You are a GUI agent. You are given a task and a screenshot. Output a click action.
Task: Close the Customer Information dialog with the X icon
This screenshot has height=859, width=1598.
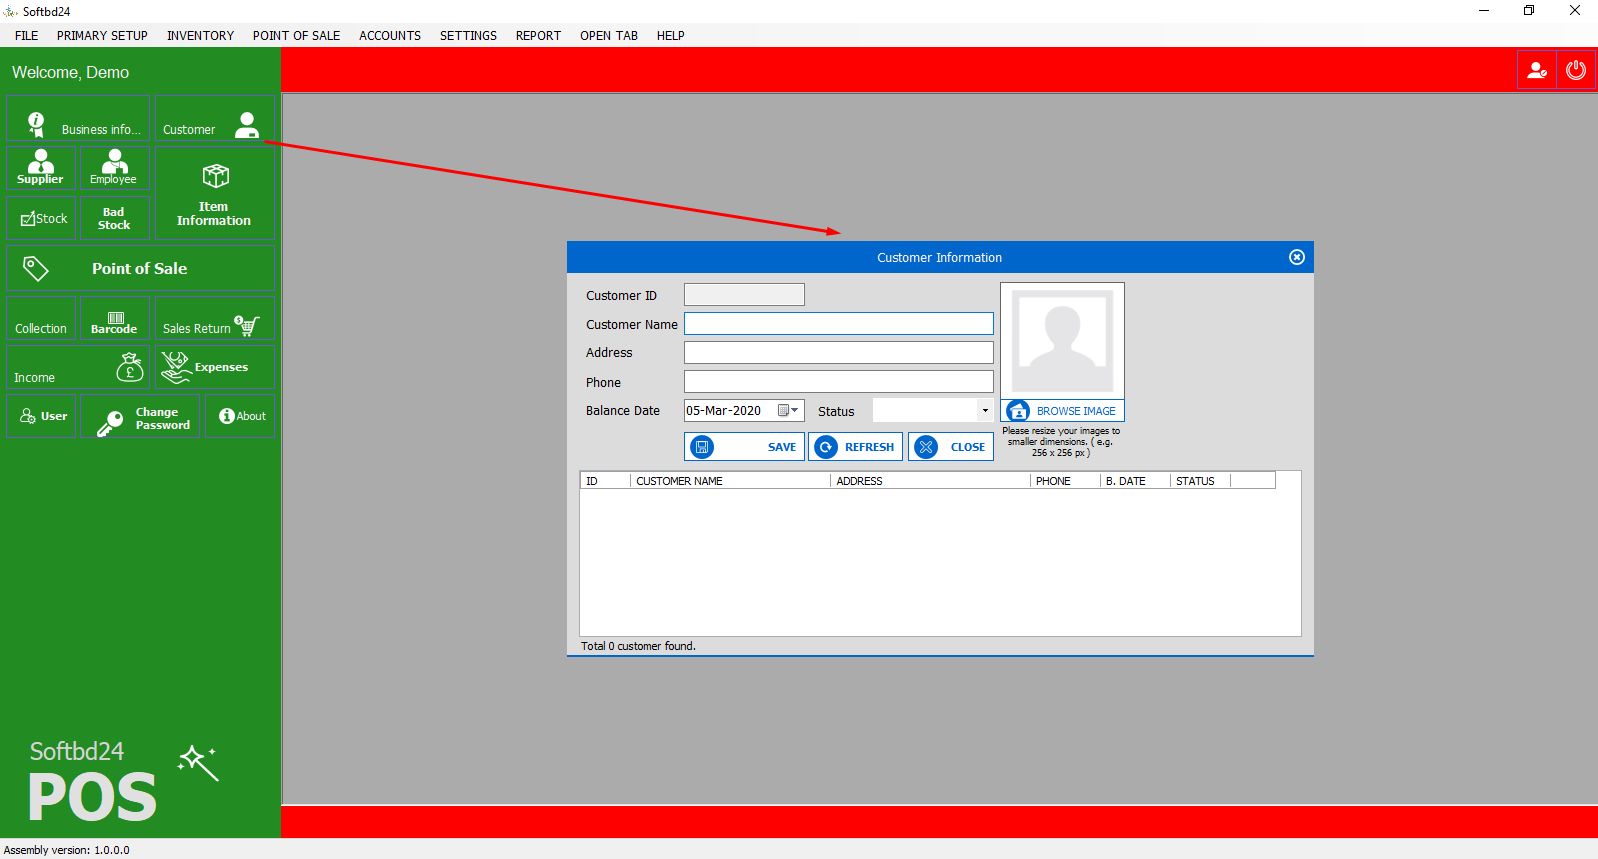point(1297,257)
